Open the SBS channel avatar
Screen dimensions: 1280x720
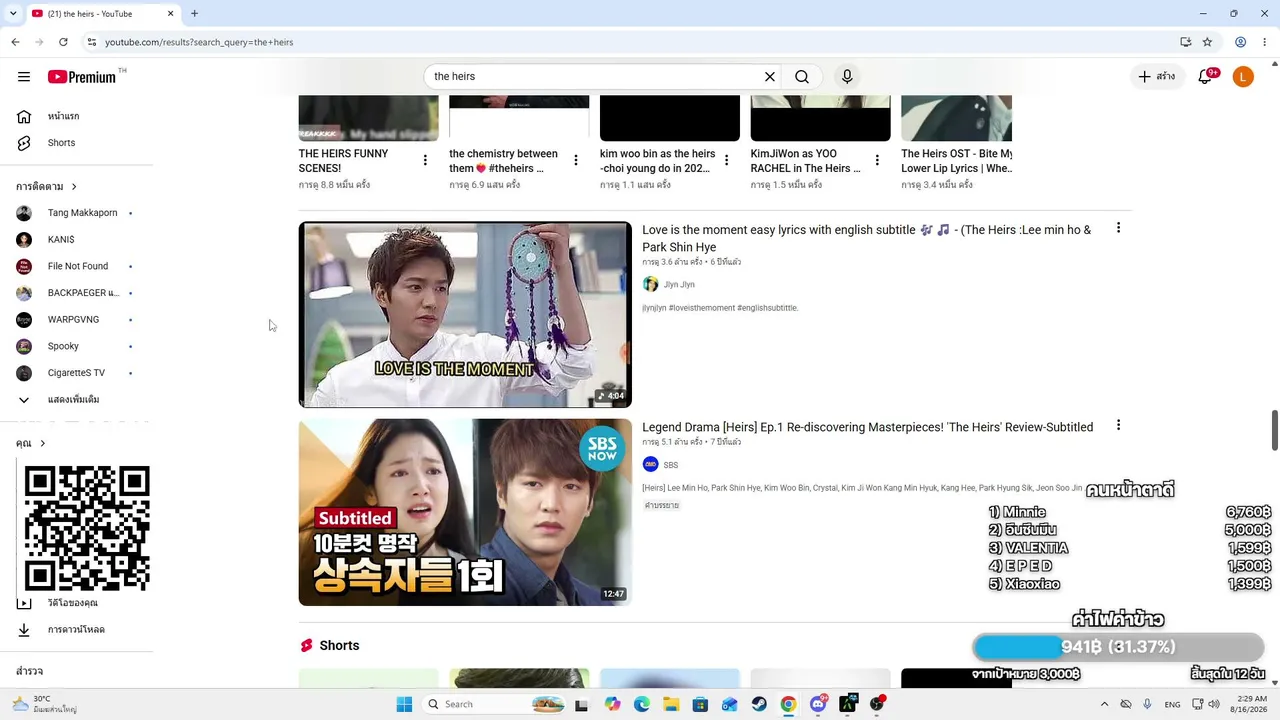(x=650, y=465)
